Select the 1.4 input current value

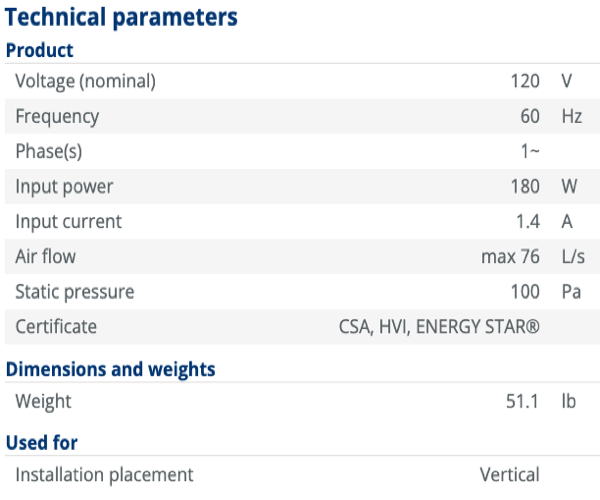click(x=528, y=221)
